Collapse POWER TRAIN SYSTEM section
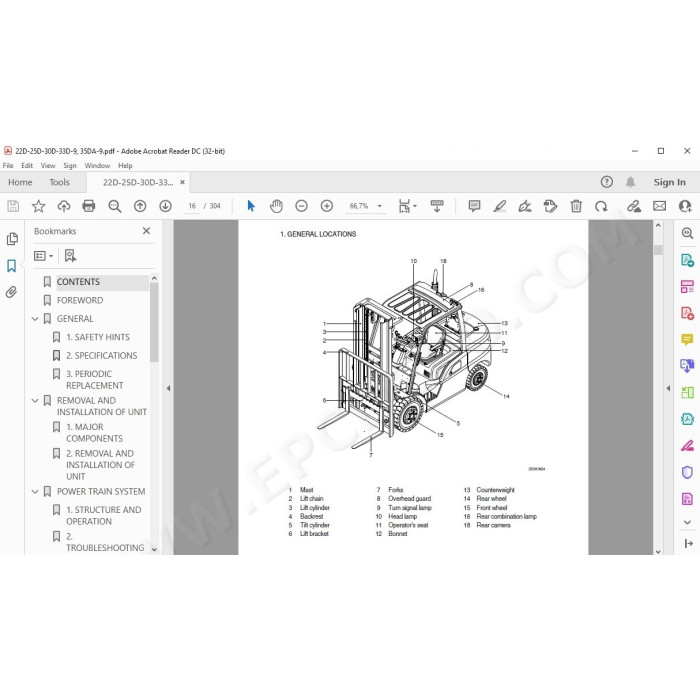 (35, 492)
